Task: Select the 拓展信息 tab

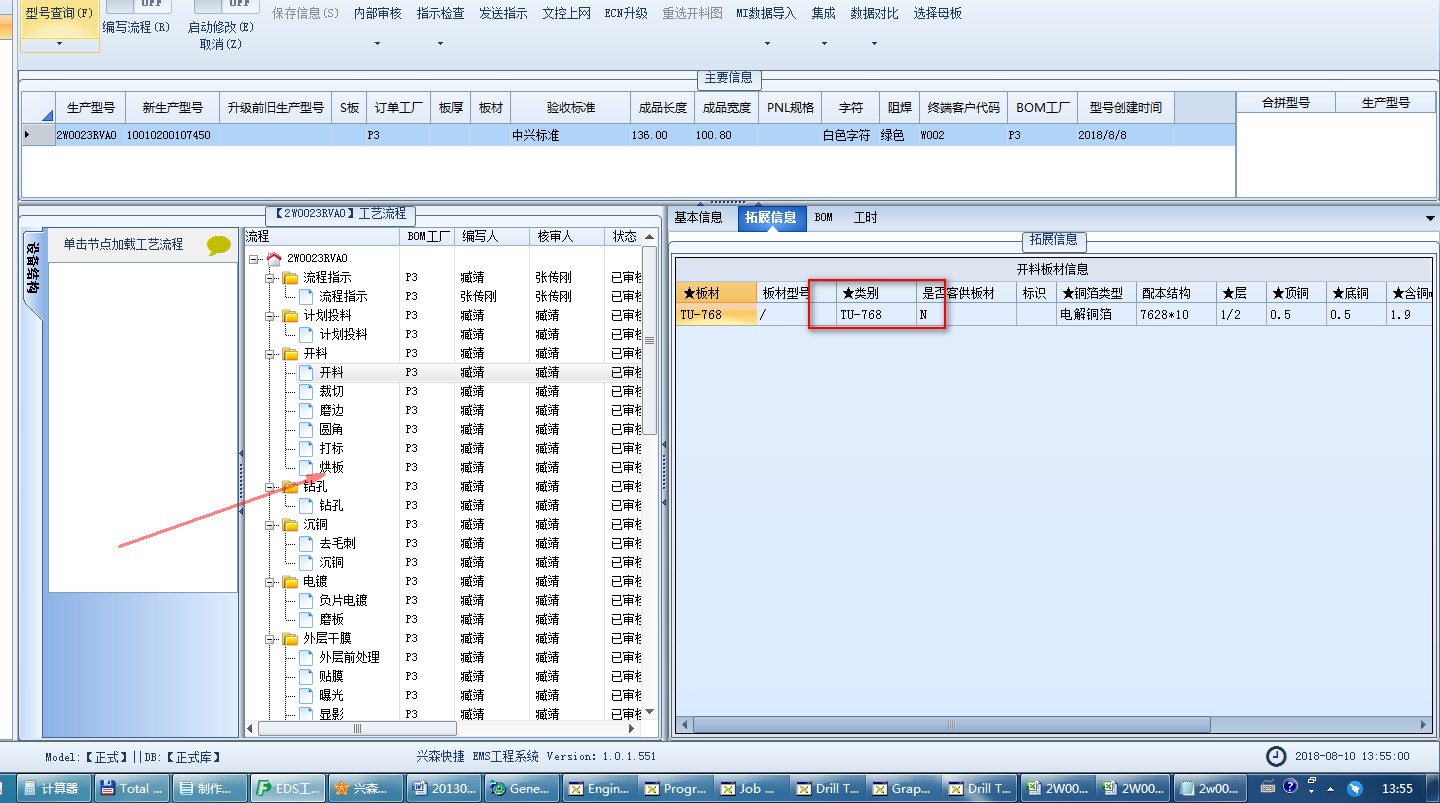Action: click(x=771, y=217)
